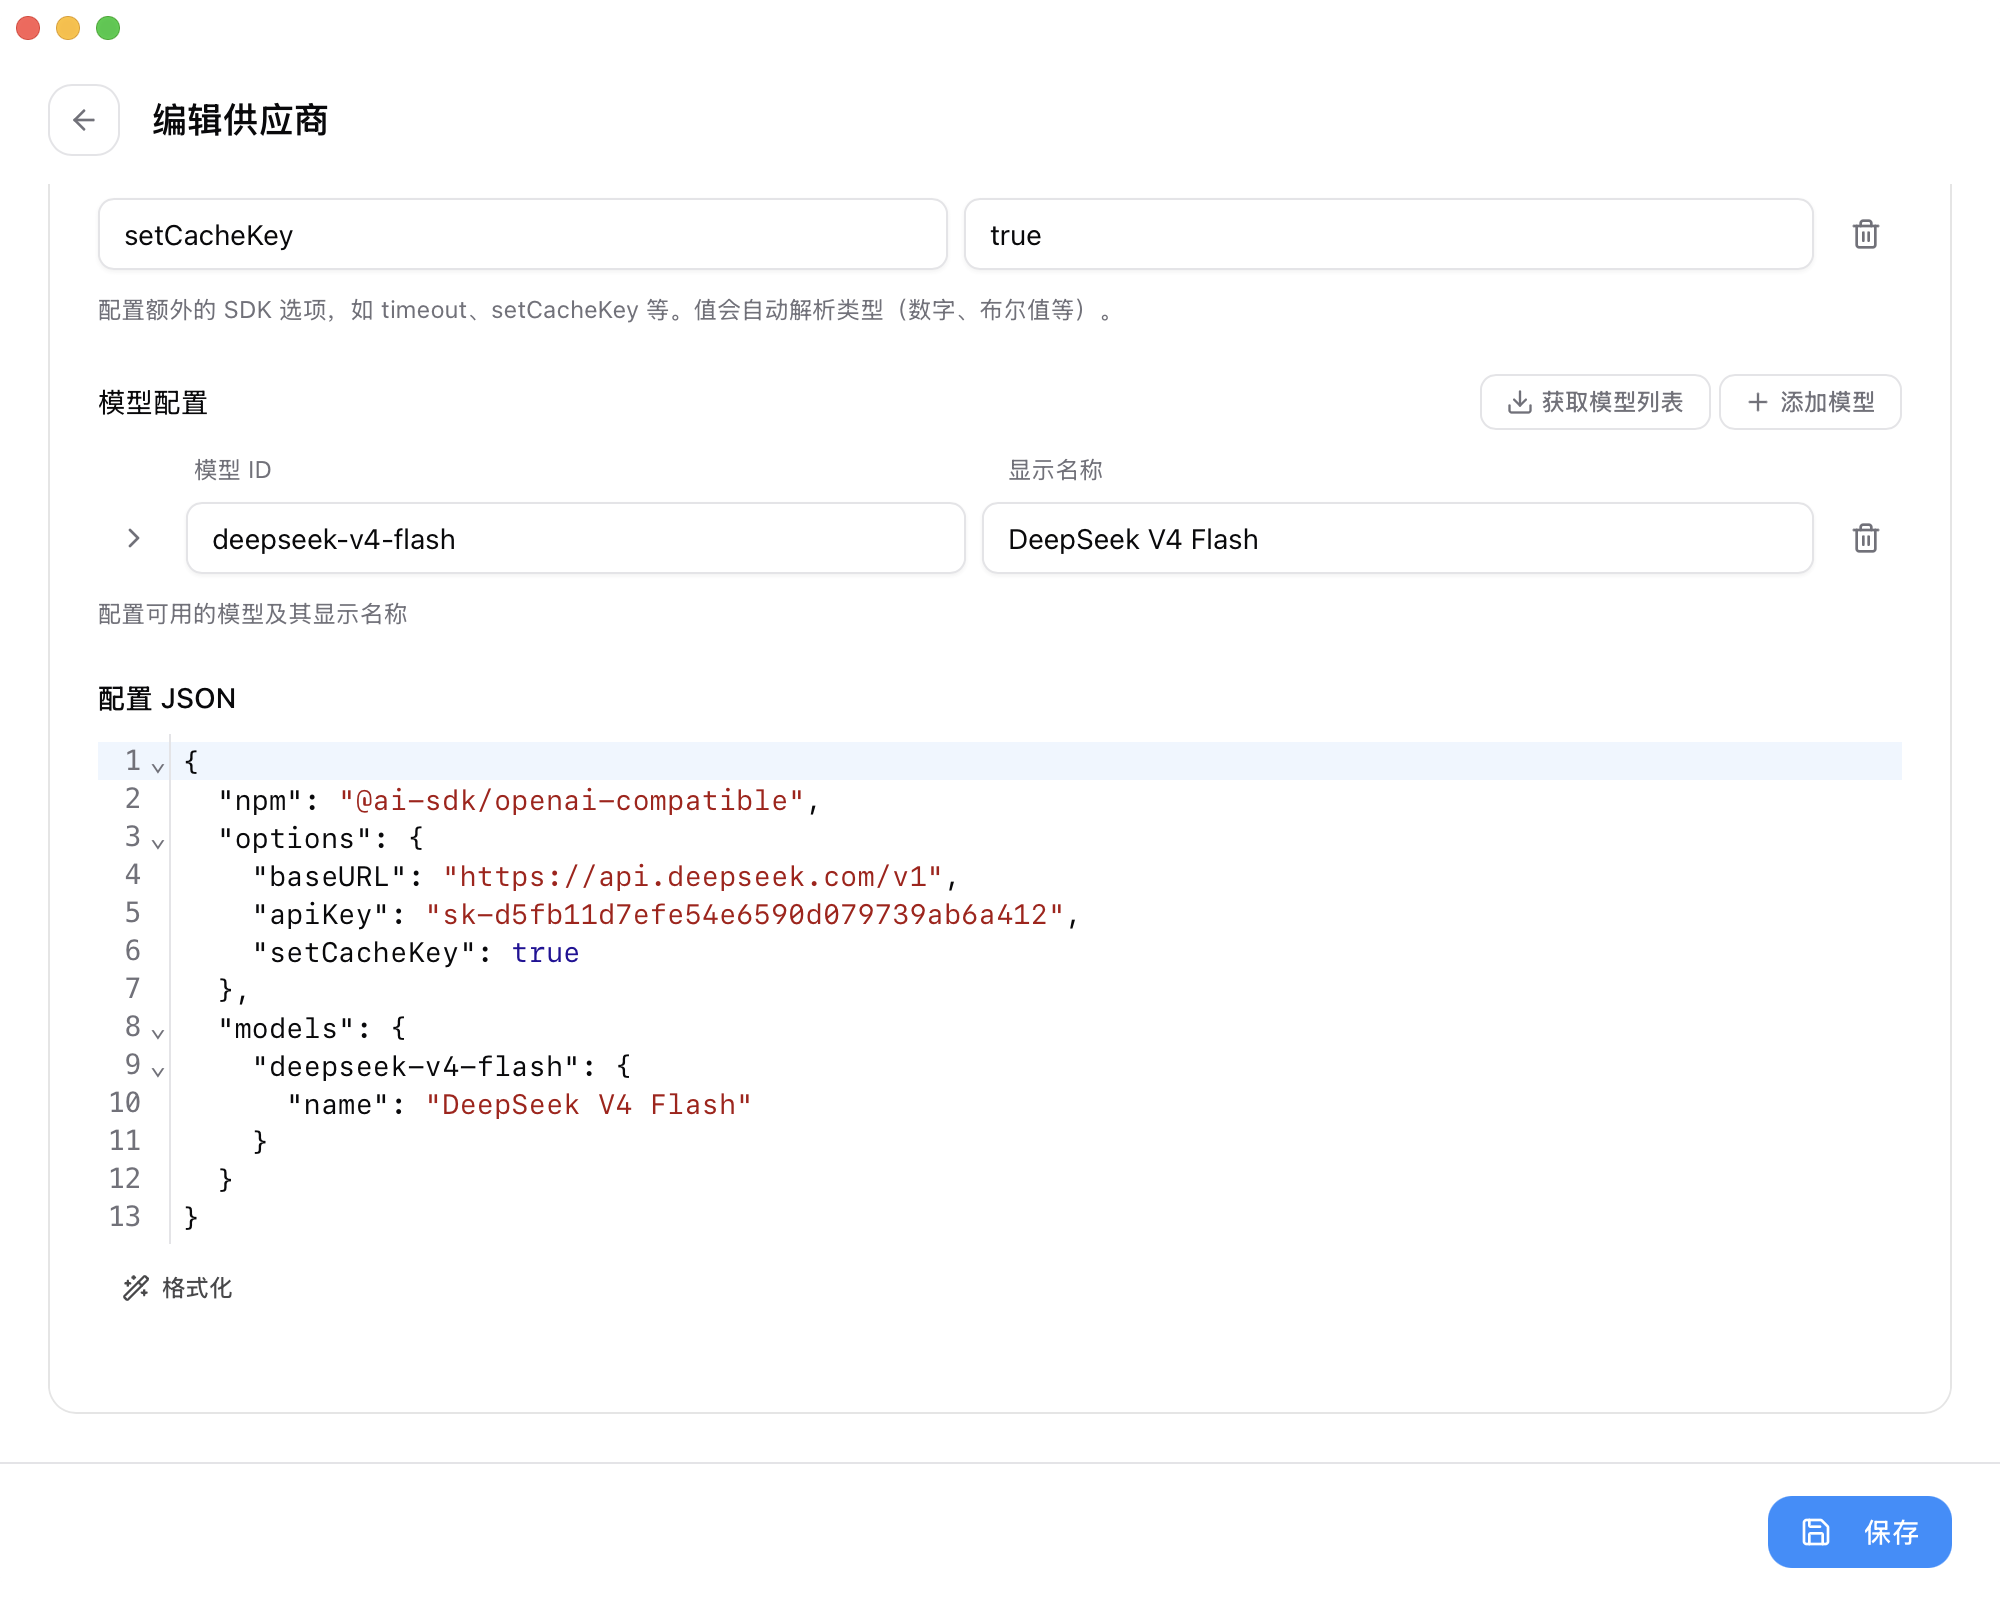The height and width of the screenshot is (1600, 2000).
Task: Collapse JSON fold at line 1
Action: pos(158,767)
